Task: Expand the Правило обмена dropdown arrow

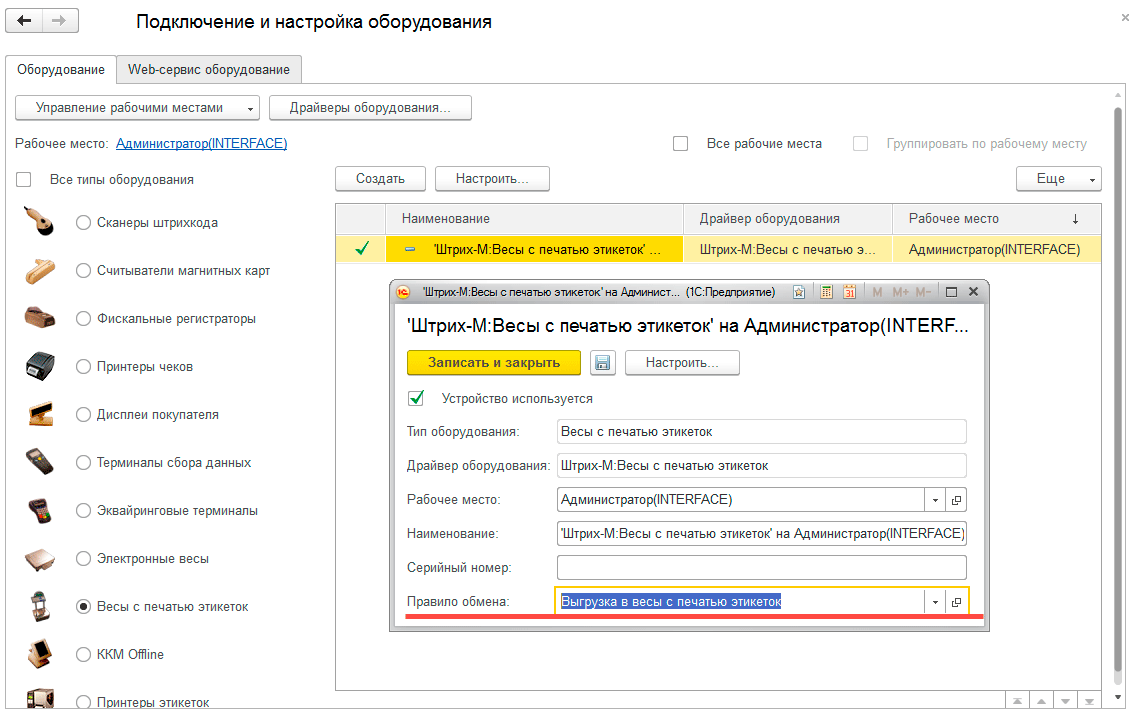Action: (935, 602)
